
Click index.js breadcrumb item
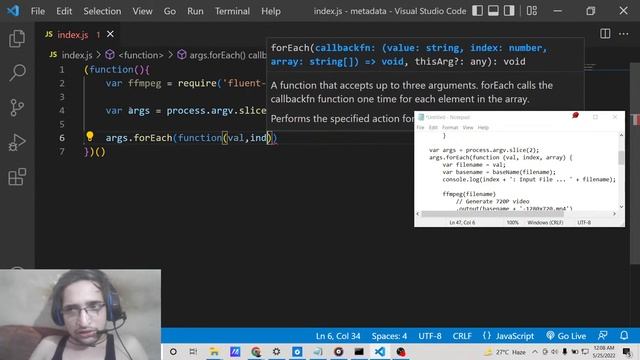[77, 55]
